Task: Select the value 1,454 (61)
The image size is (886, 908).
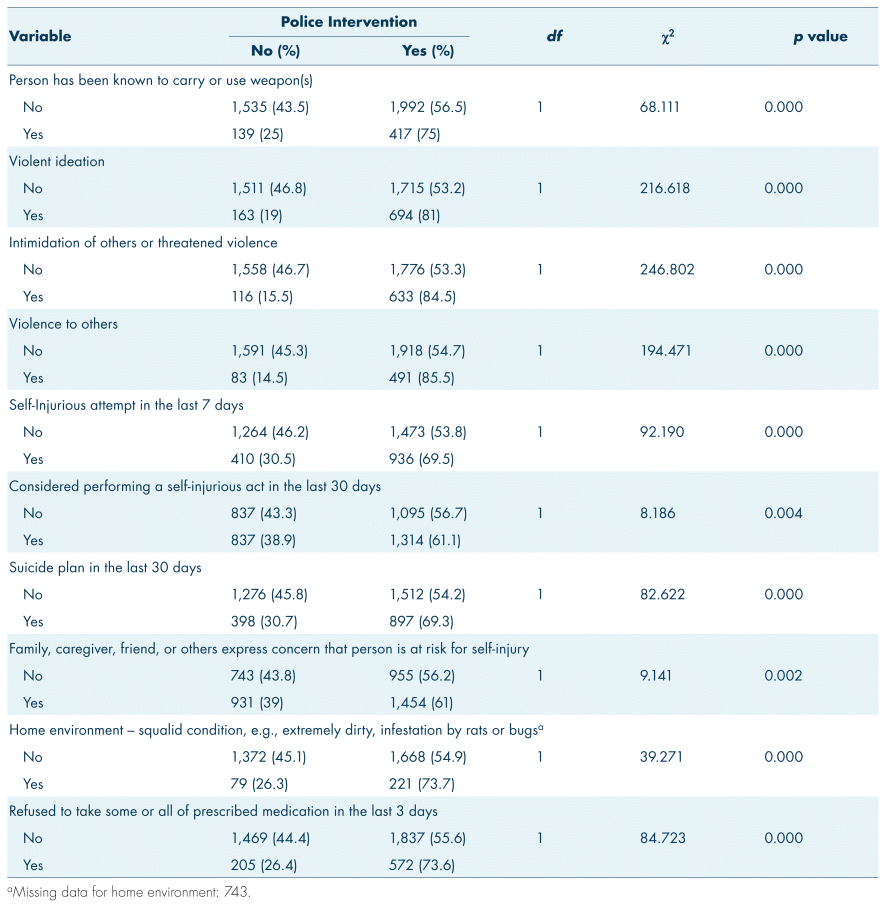Action: 421,703
